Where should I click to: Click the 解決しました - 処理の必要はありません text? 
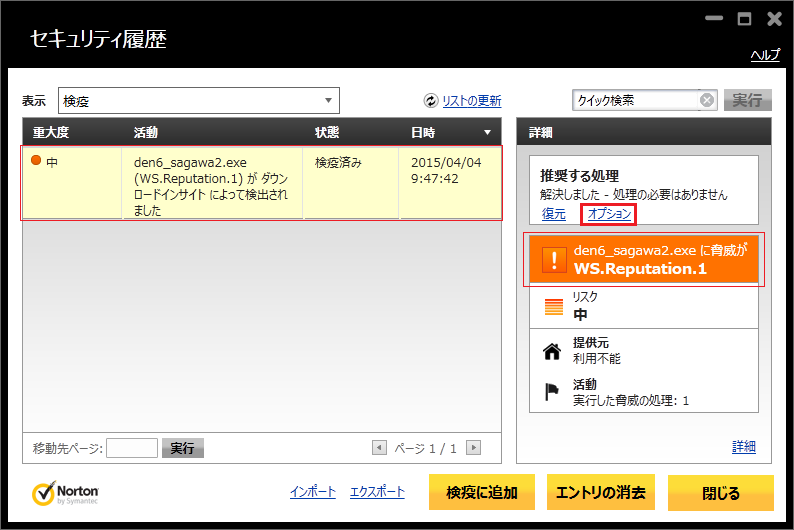coord(633,195)
